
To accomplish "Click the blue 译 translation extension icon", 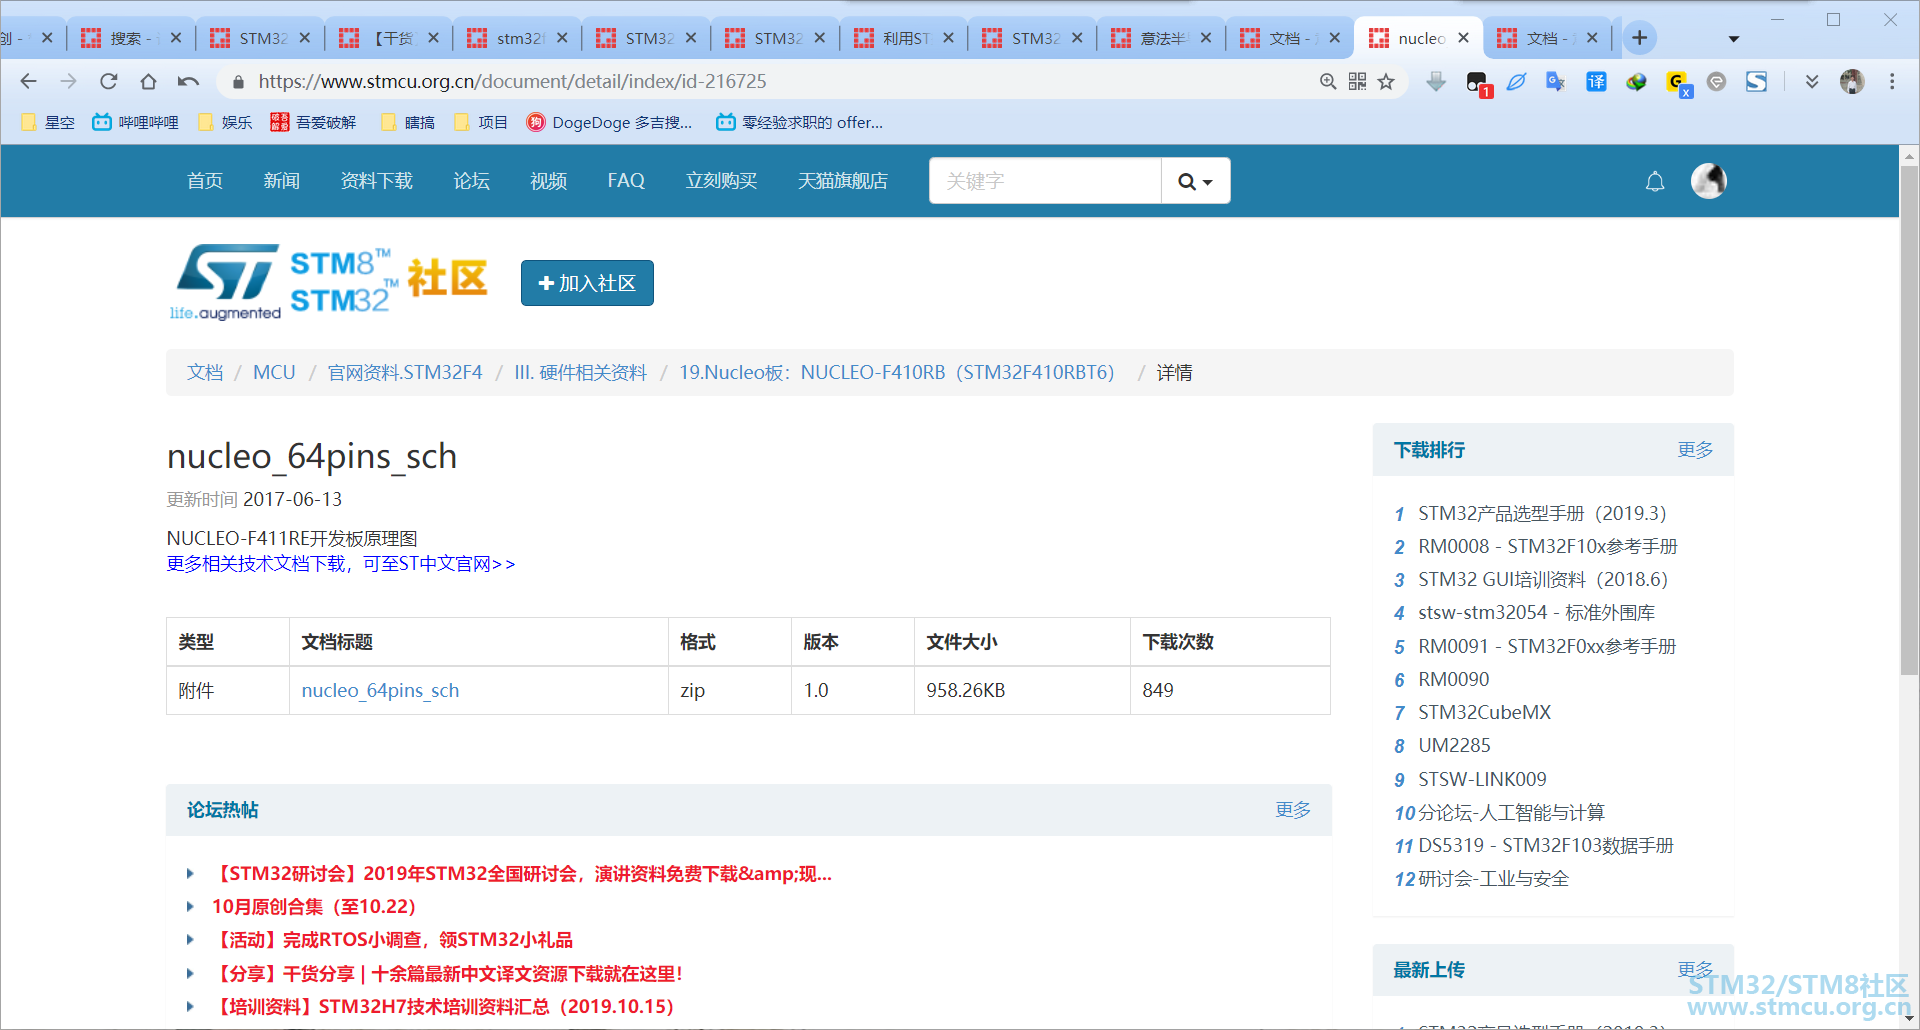I will [1596, 81].
